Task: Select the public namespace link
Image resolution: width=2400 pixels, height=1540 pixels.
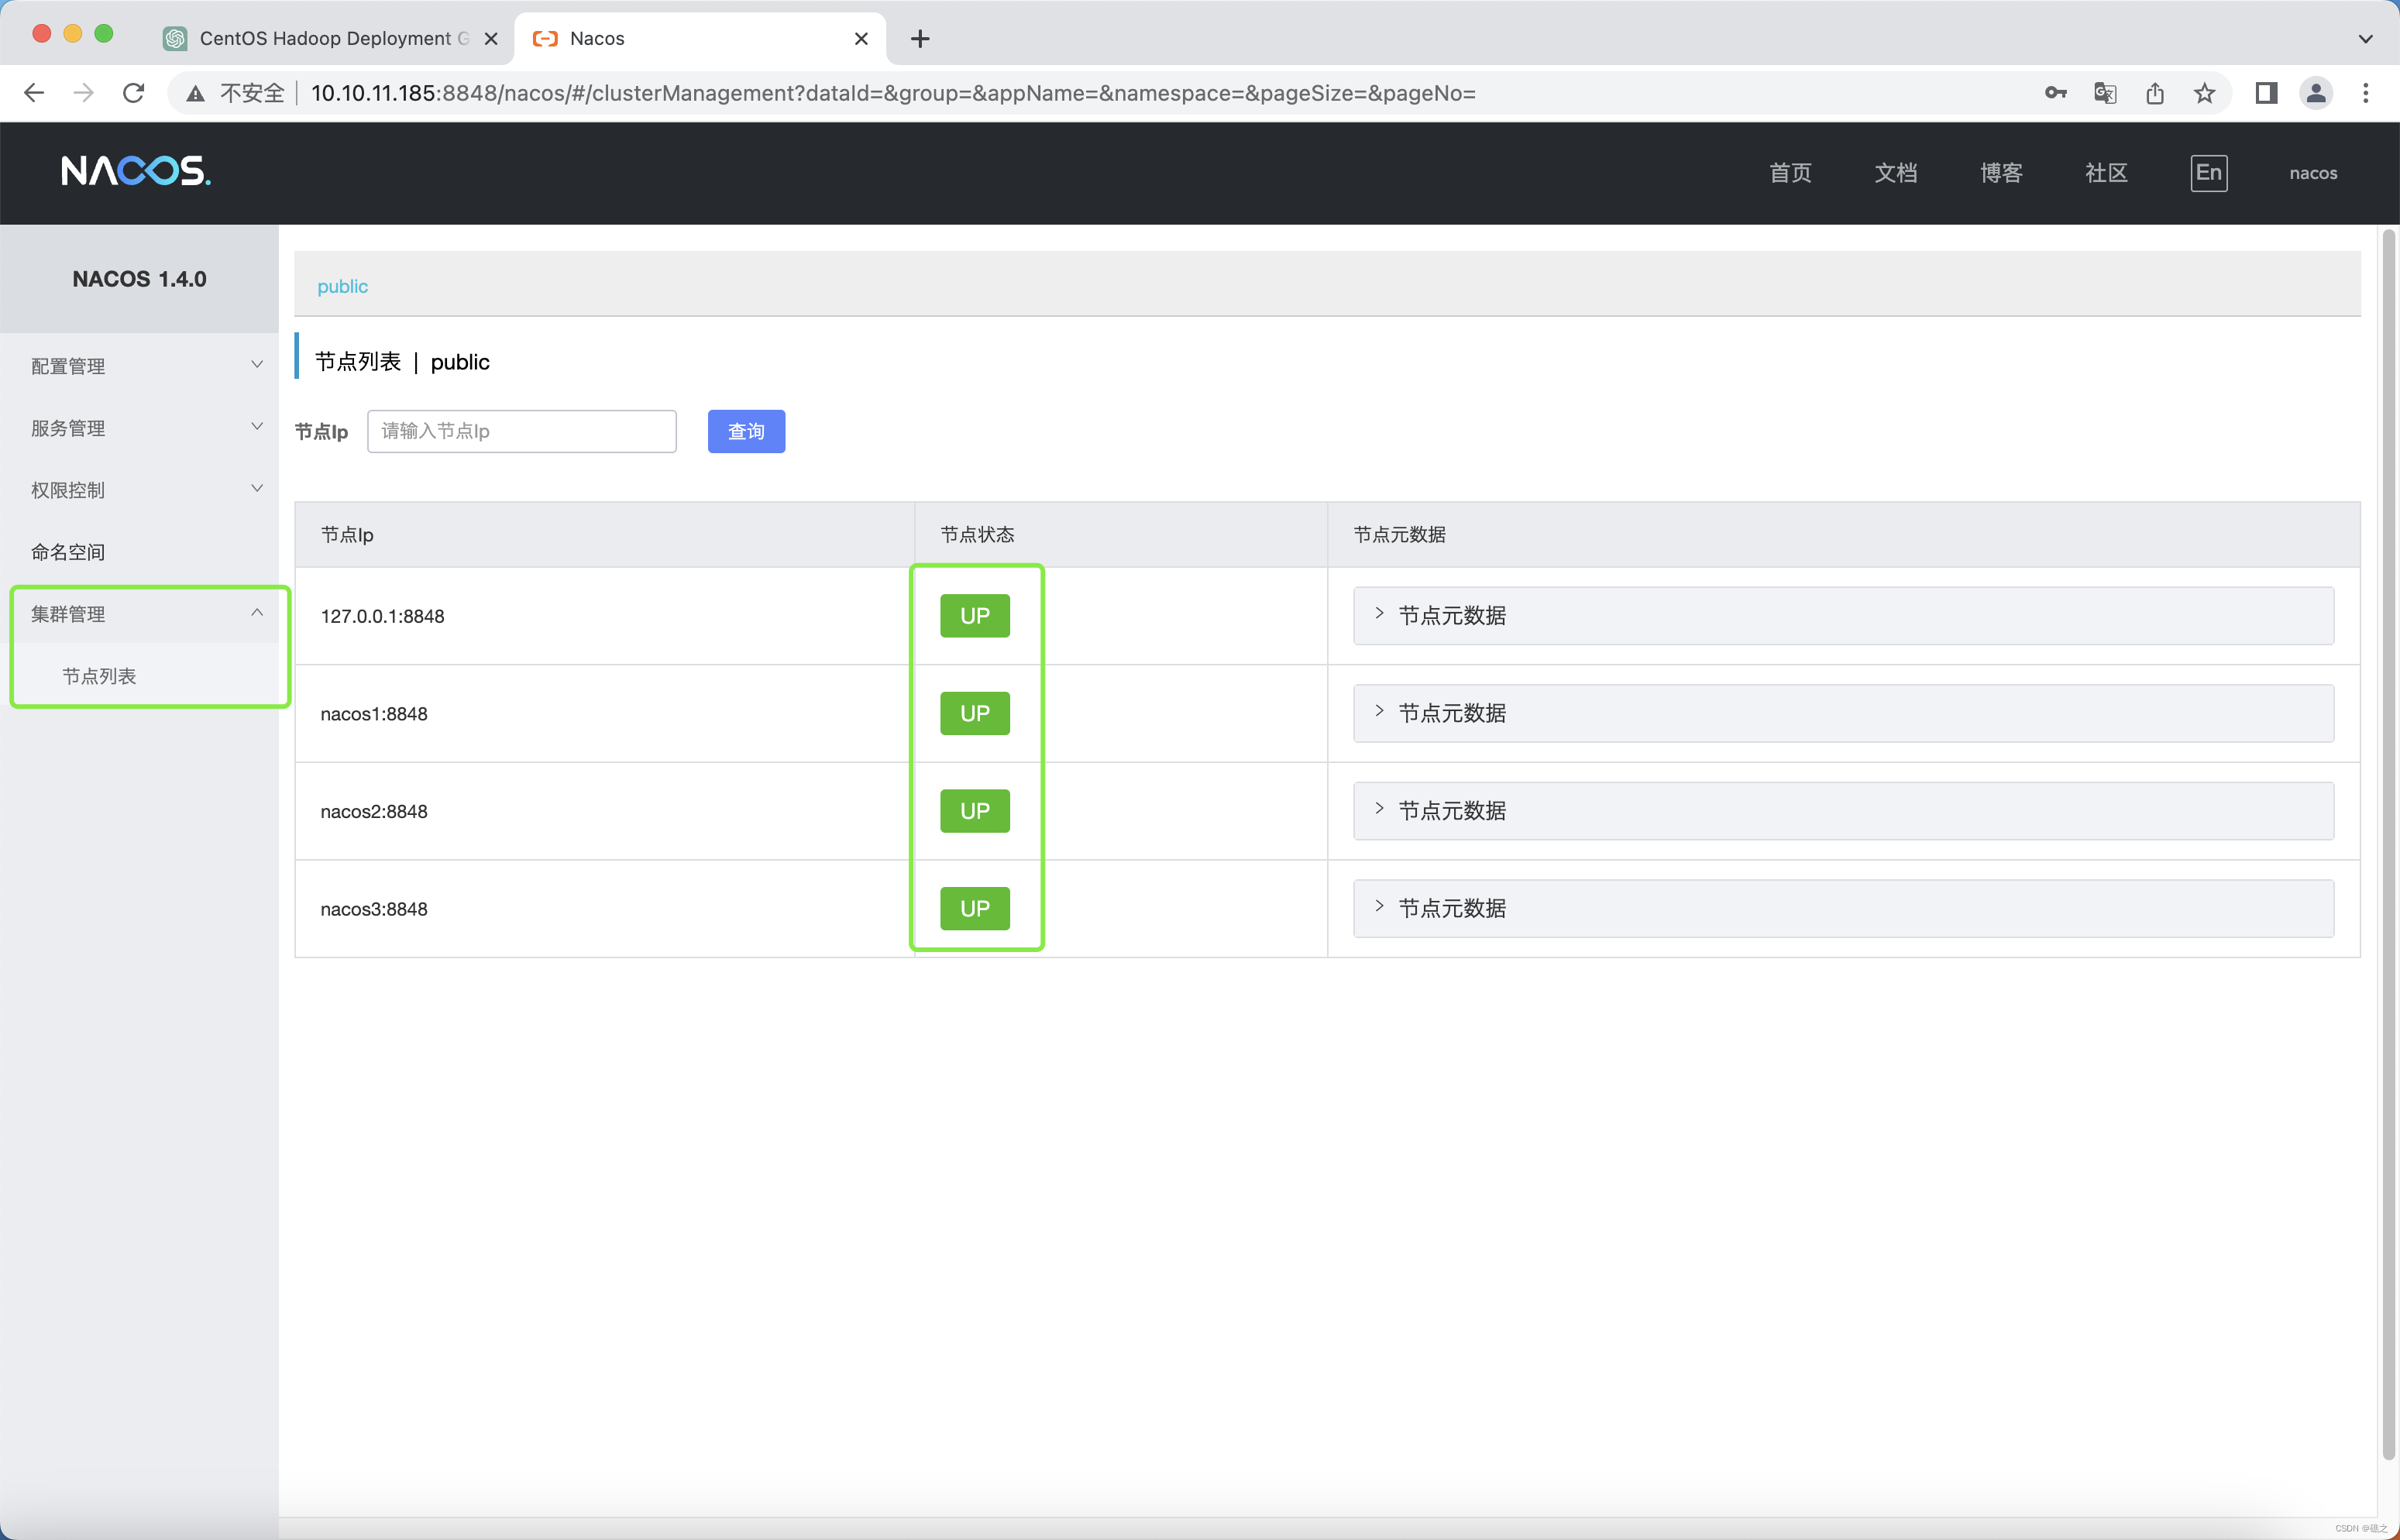Action: click(342, 286)
